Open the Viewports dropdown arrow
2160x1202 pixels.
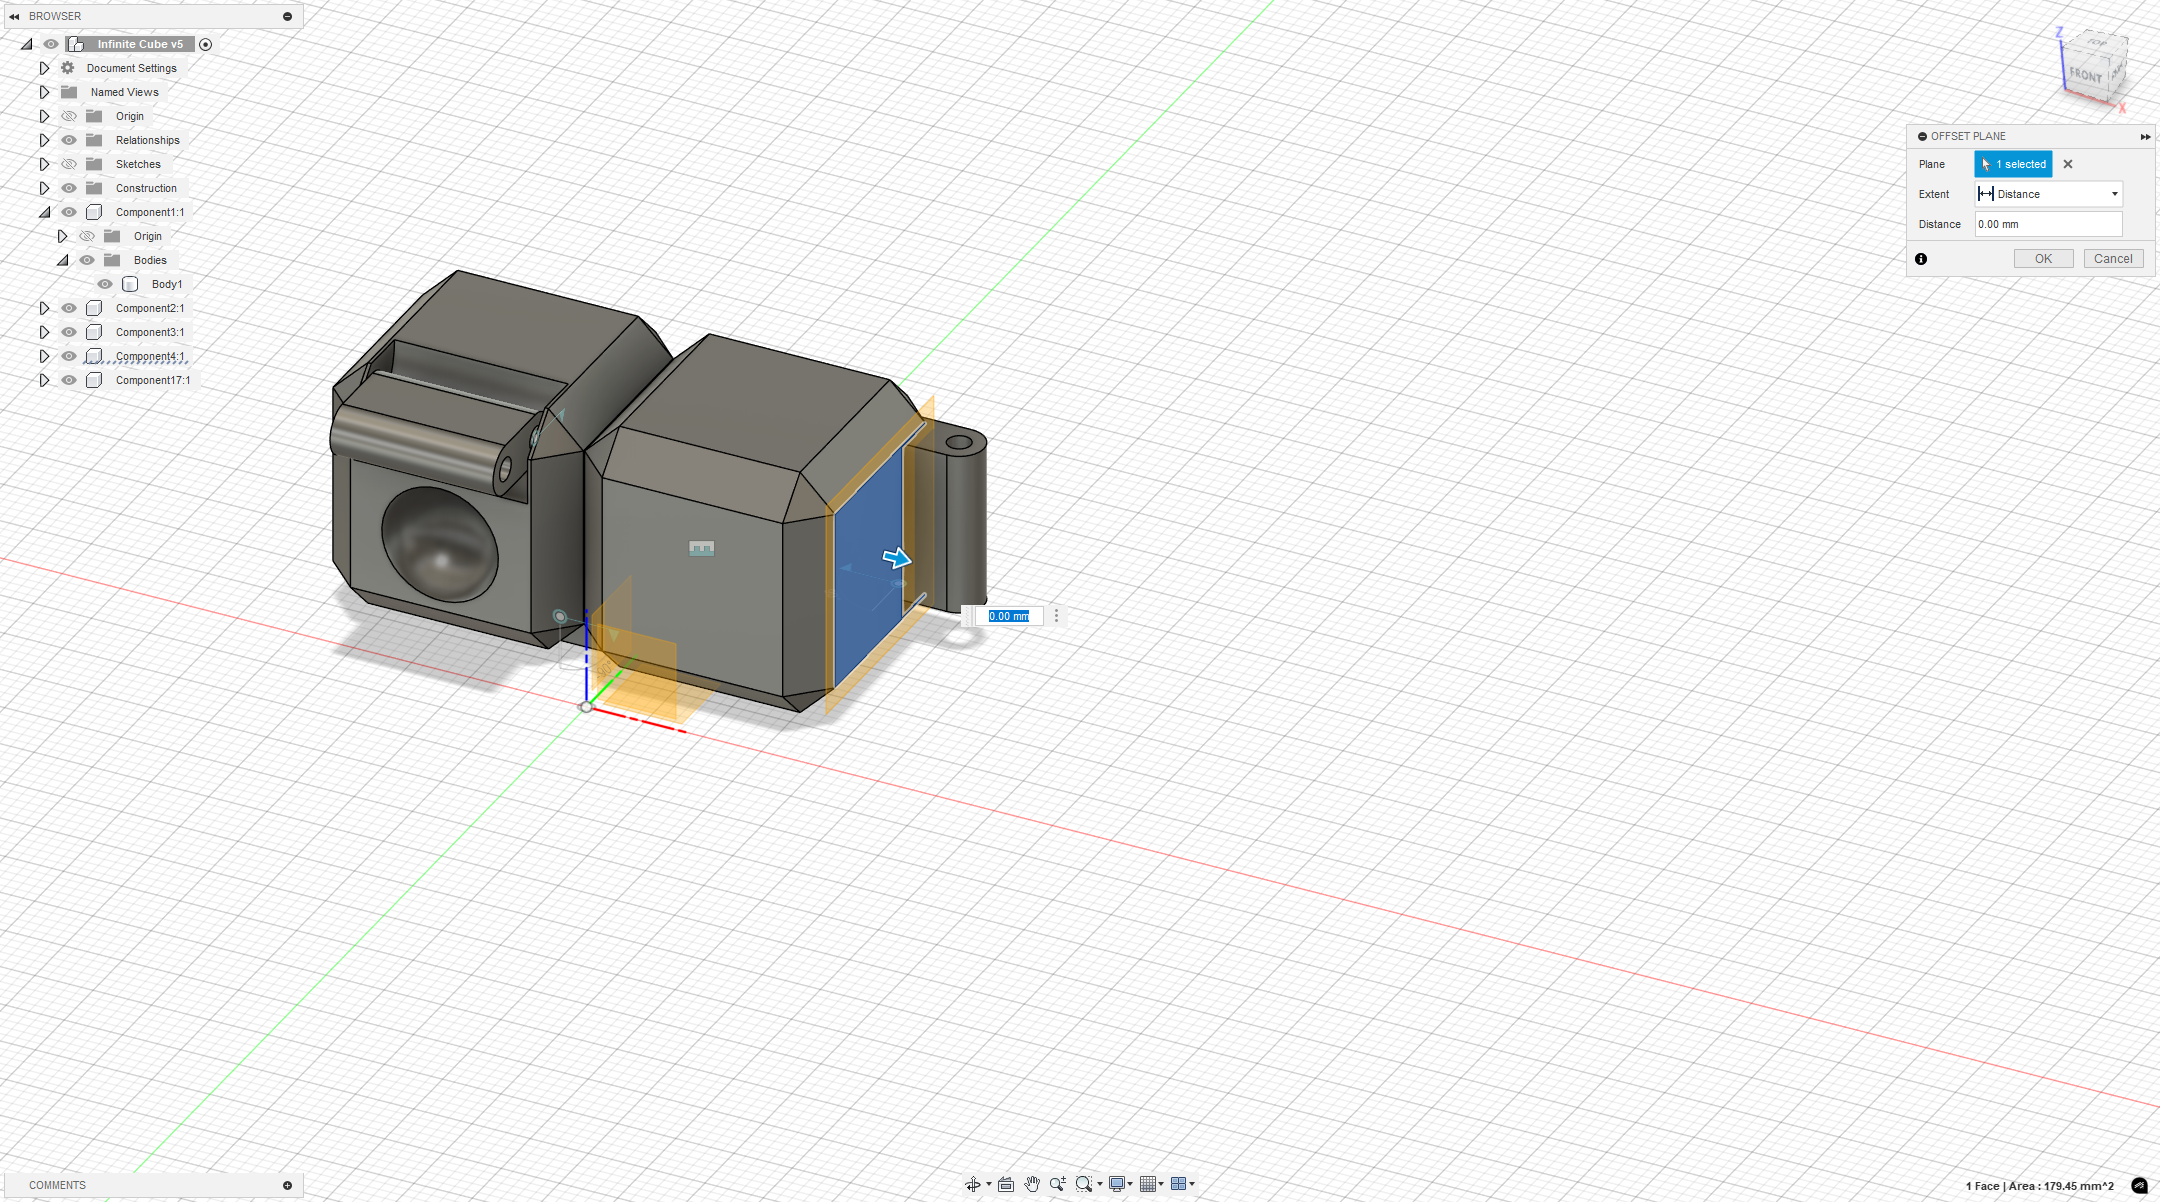tap(1192, 1184)
